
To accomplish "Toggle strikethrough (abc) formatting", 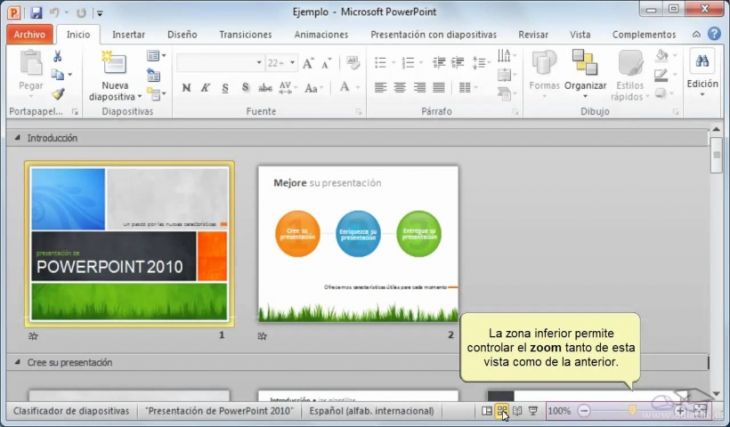I will [x=265, y=88].
